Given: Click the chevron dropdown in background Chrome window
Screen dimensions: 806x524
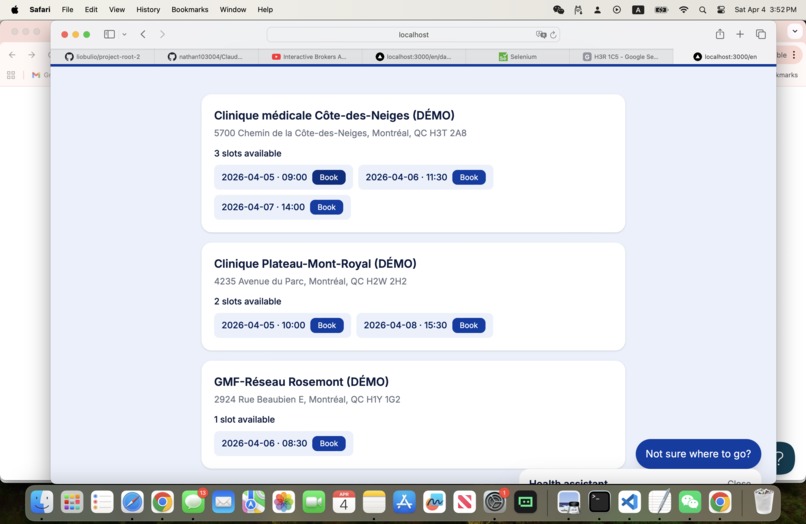Looking at the screenshot, I should [x=795, y=31].
